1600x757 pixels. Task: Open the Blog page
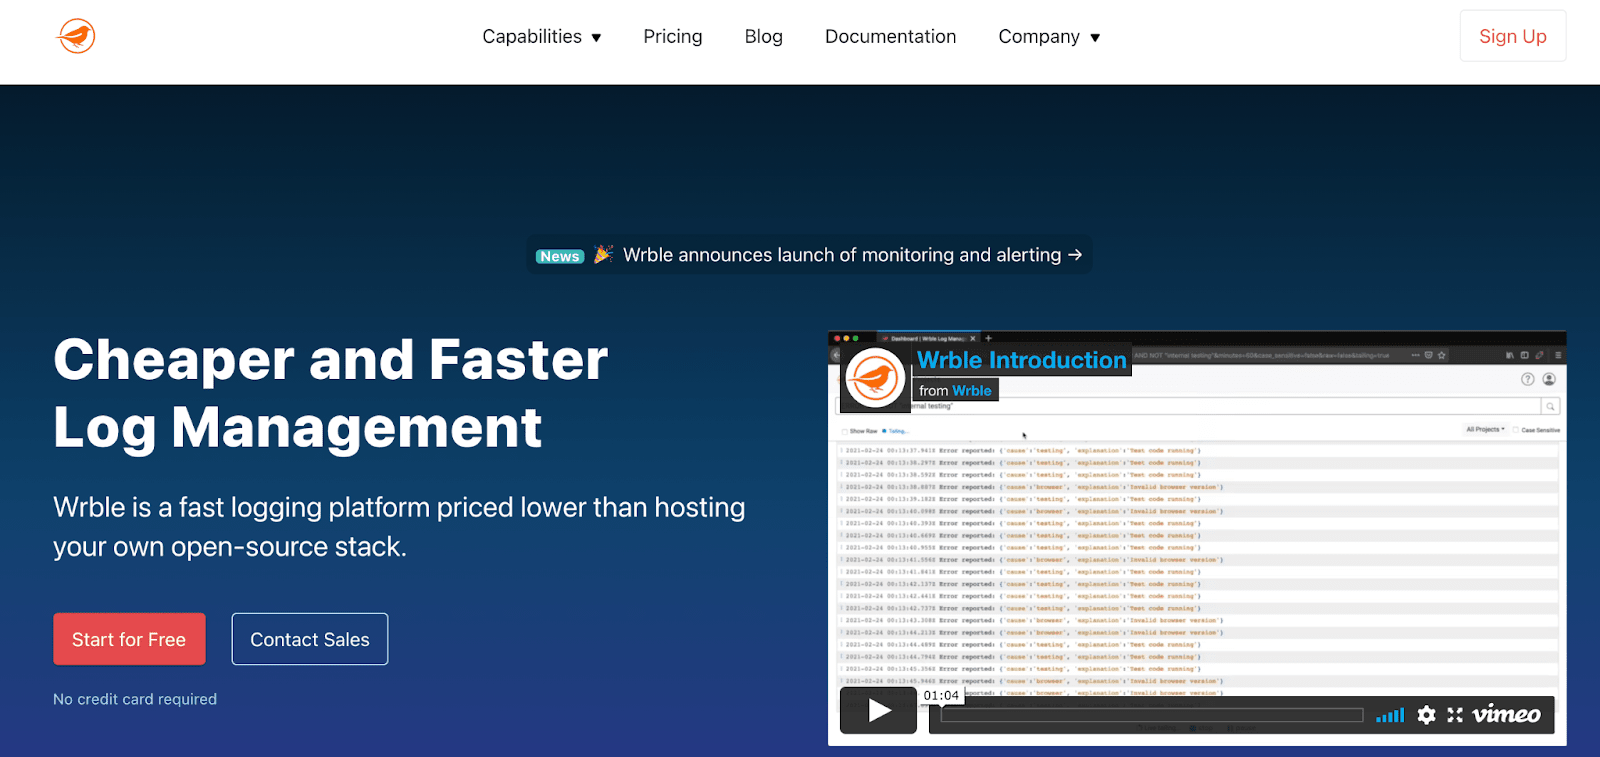click(764, 37)
